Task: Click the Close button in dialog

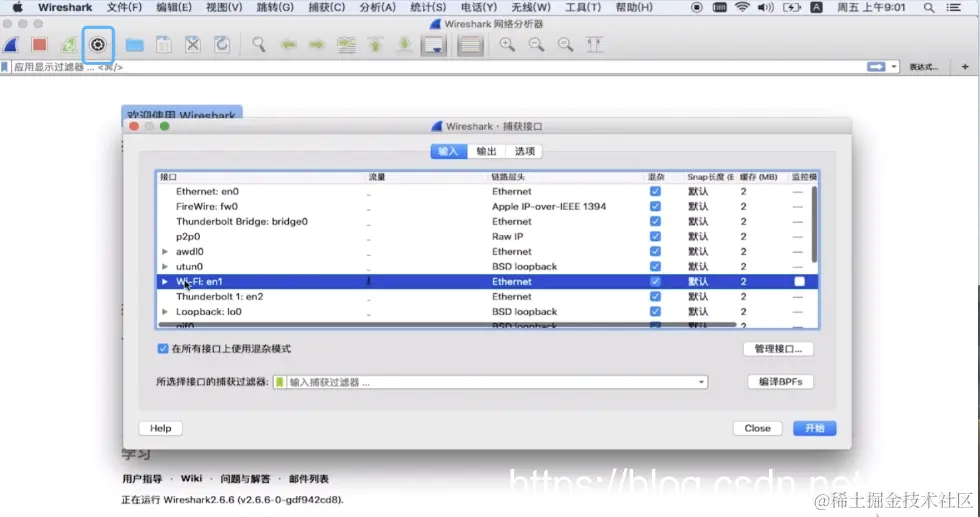Action: pos(758,428)
